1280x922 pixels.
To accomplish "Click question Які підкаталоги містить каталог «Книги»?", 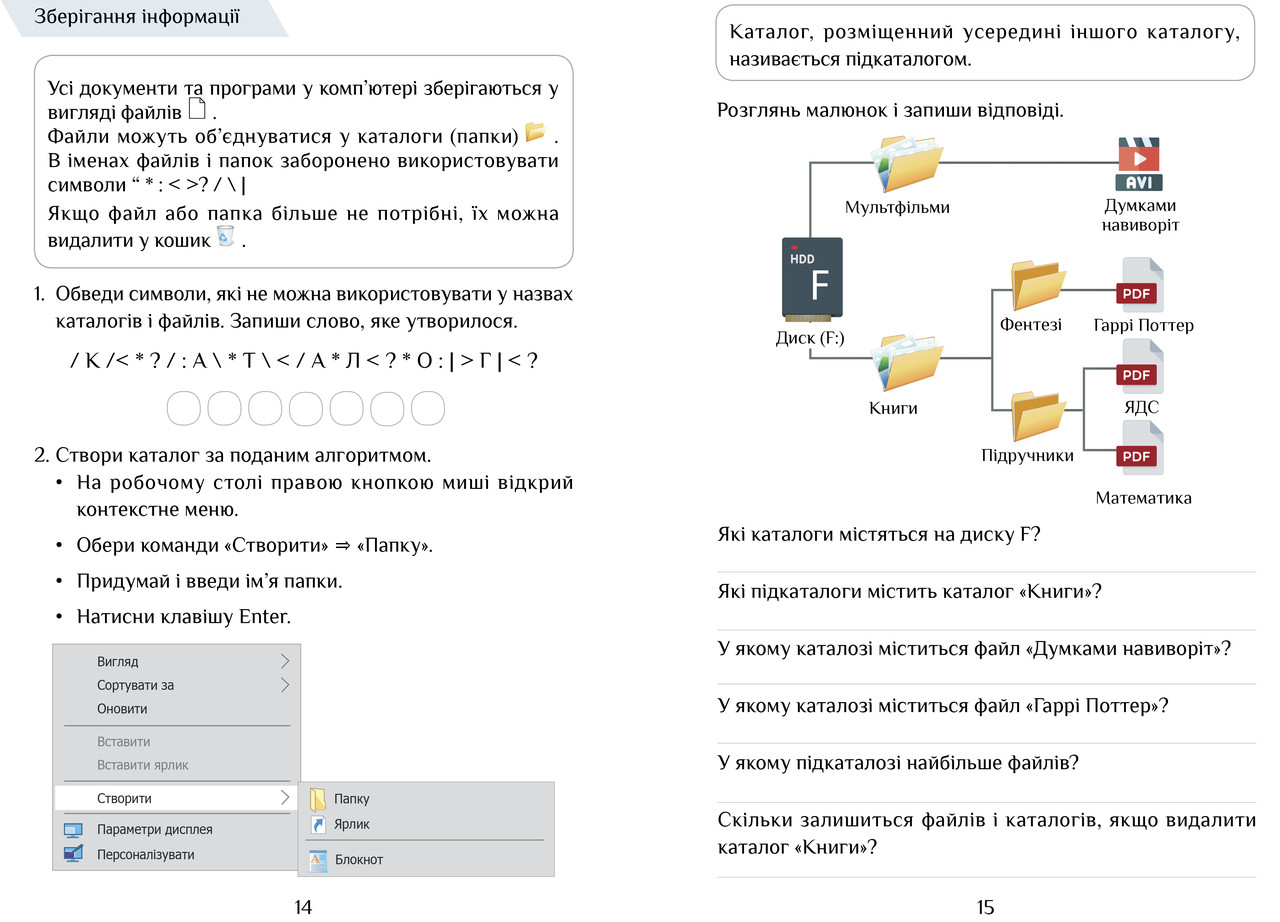I will click(x=909, y=591).
